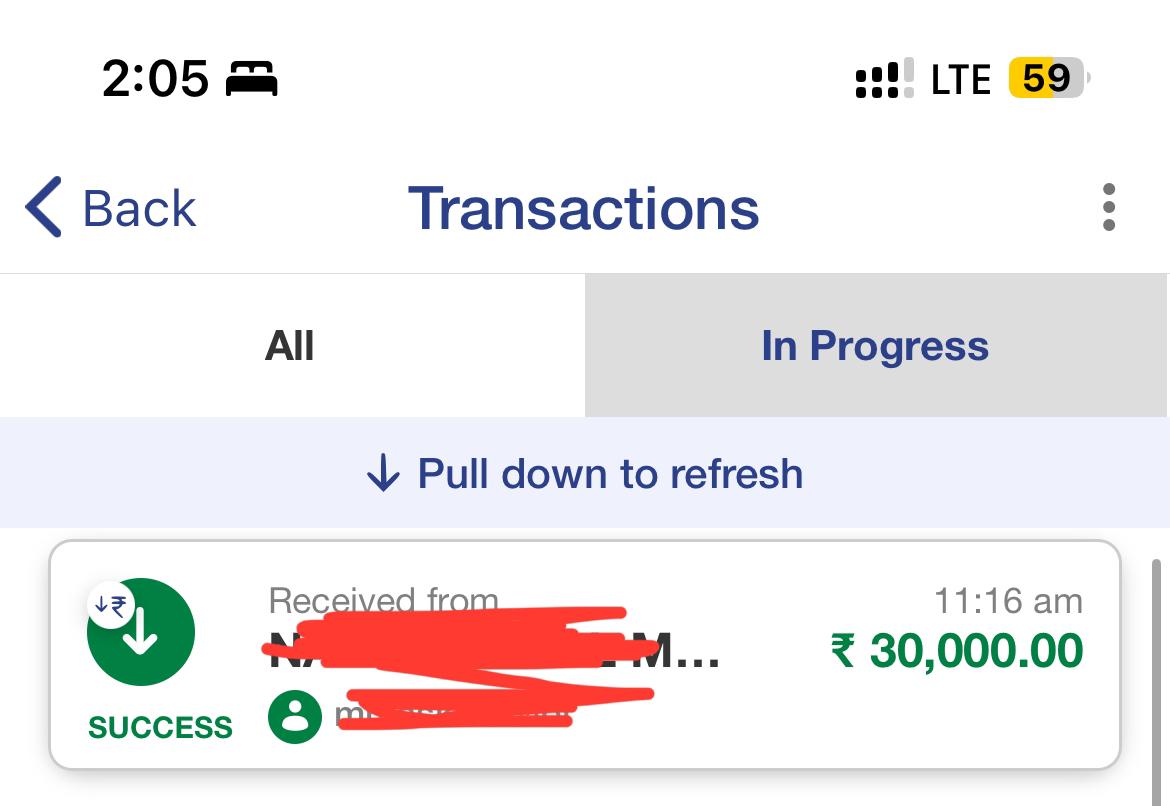Screen dimensions: 1170x806
Task: Tap the Back chevron arrow
Action: click(43, 207)
